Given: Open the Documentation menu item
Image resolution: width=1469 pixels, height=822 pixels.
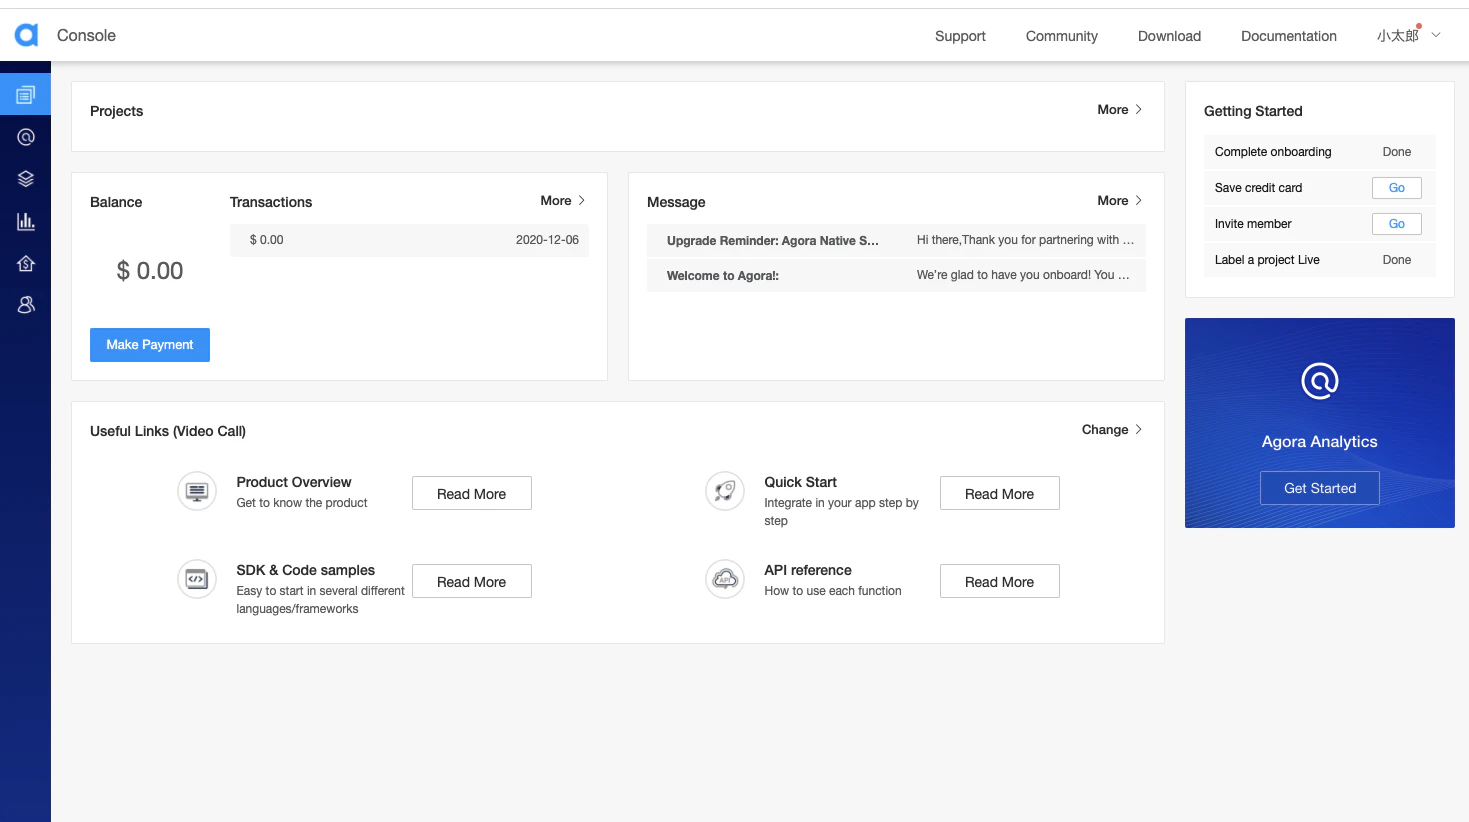Looking at the screenshot, I should (1288, 36).
